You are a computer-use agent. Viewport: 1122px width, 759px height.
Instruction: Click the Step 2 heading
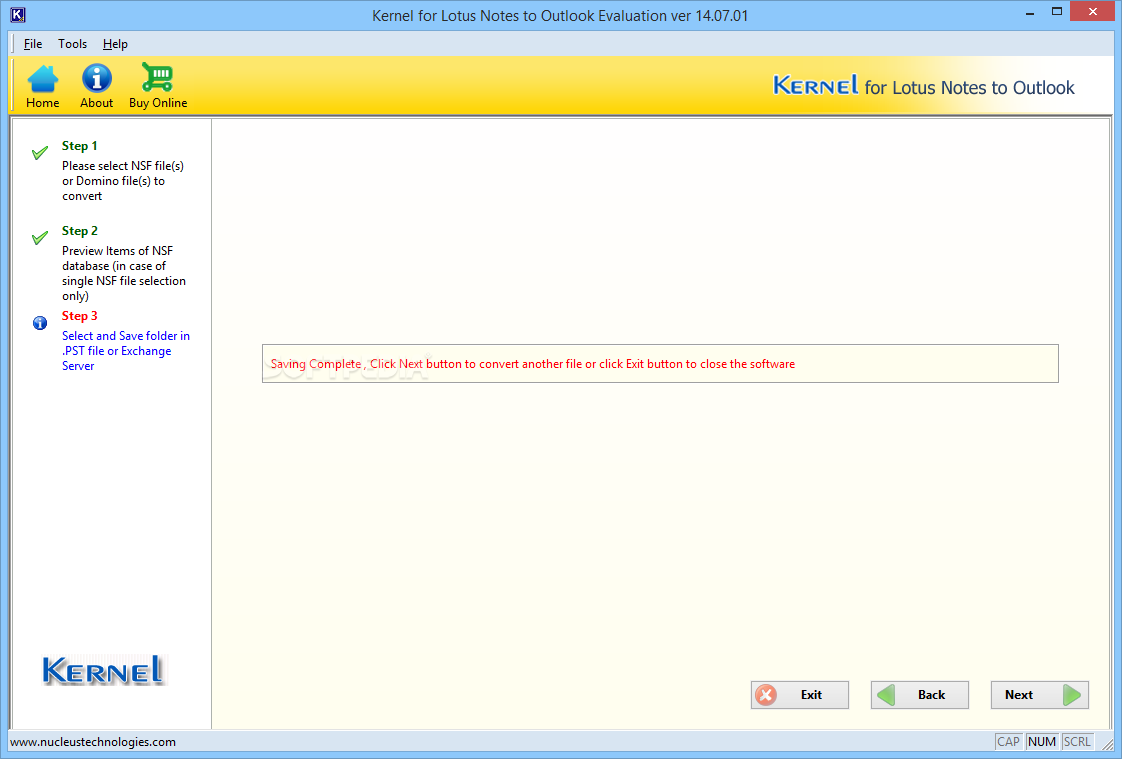[x=79, y=231]
